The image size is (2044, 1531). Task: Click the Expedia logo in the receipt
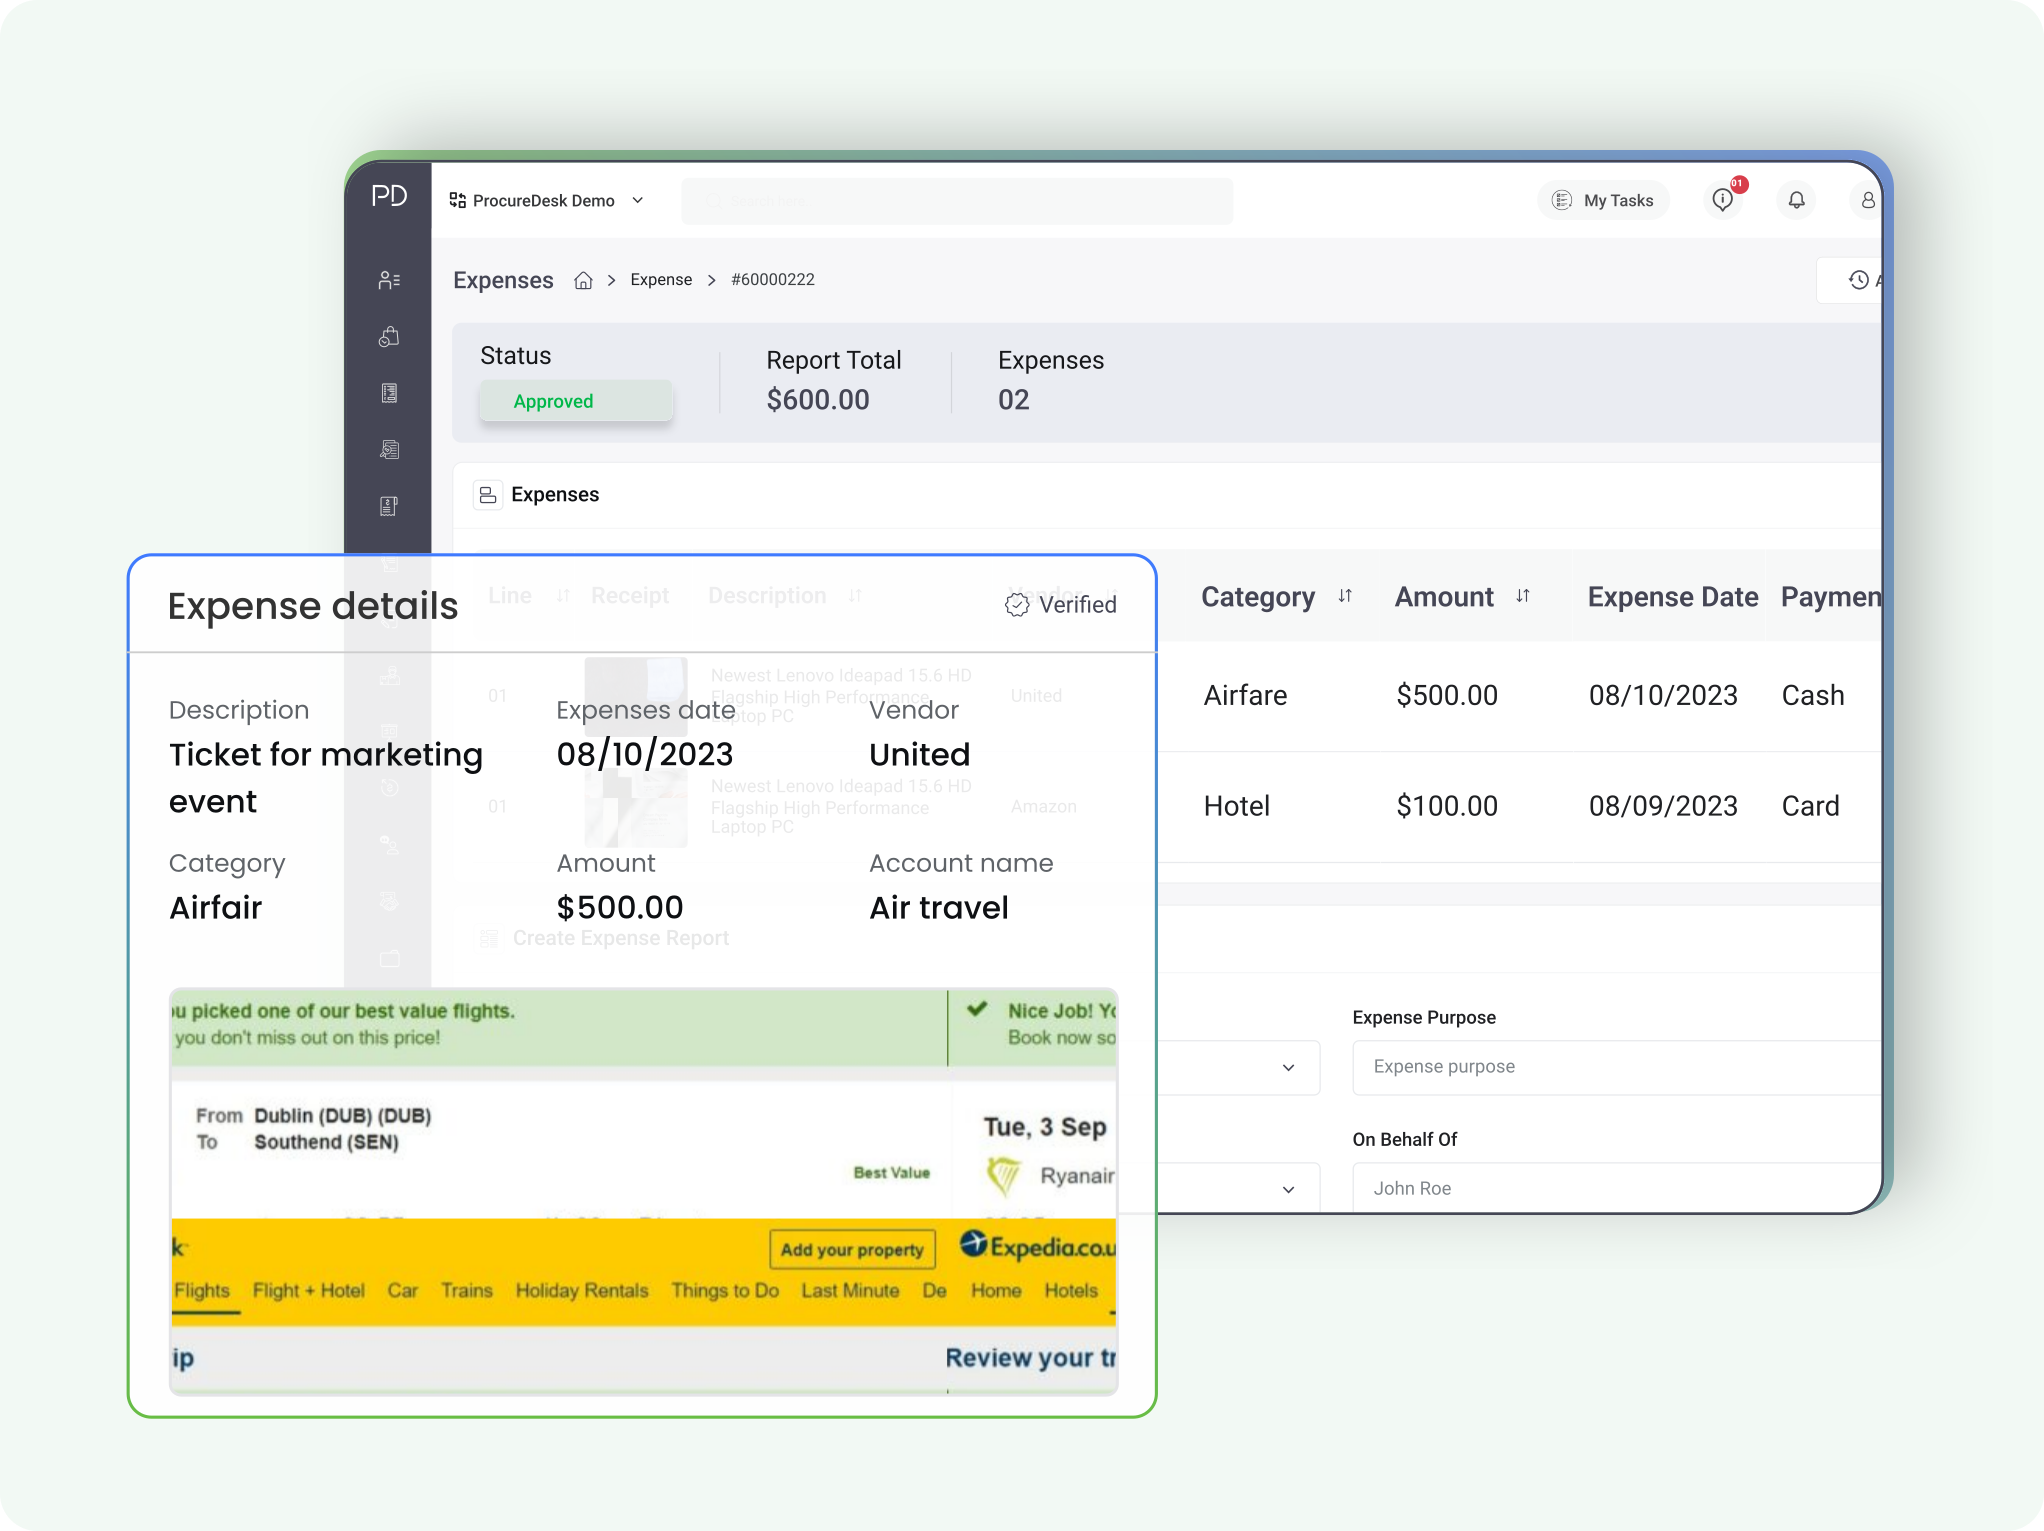click(1038, 1246)
